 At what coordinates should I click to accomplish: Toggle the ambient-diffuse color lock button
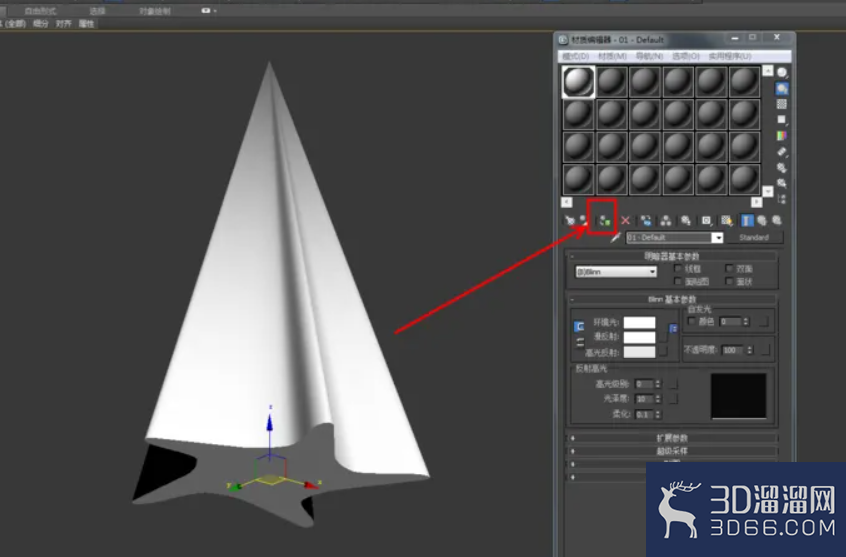pyautogui.click(x=579, y=327)
